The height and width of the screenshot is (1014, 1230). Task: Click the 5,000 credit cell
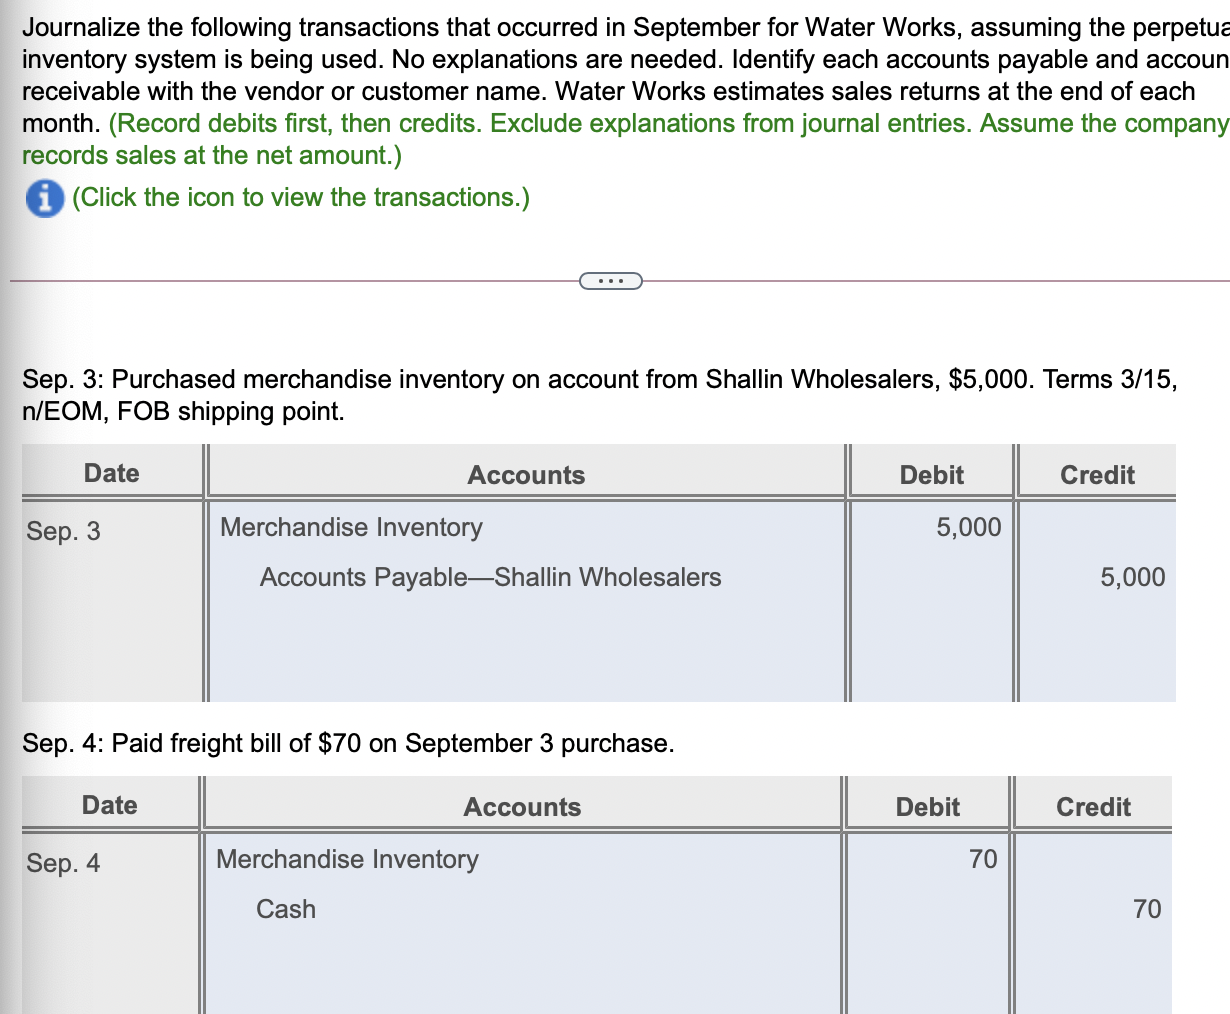pyautogui.click(x=1097, y=577)
